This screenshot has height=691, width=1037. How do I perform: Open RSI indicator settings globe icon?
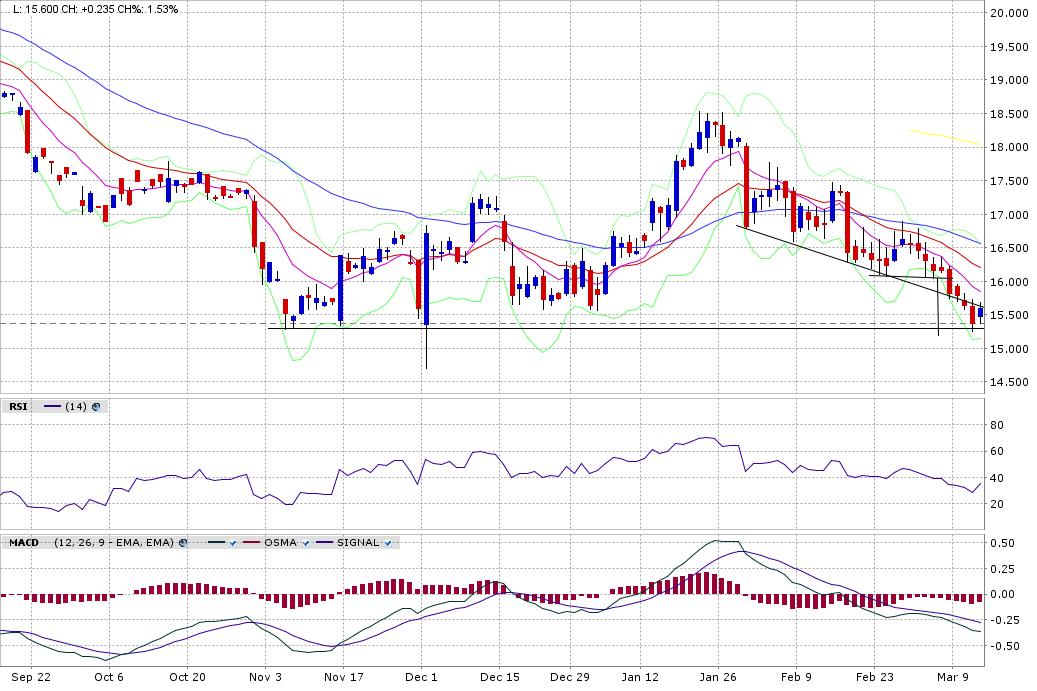click(97, 407)
